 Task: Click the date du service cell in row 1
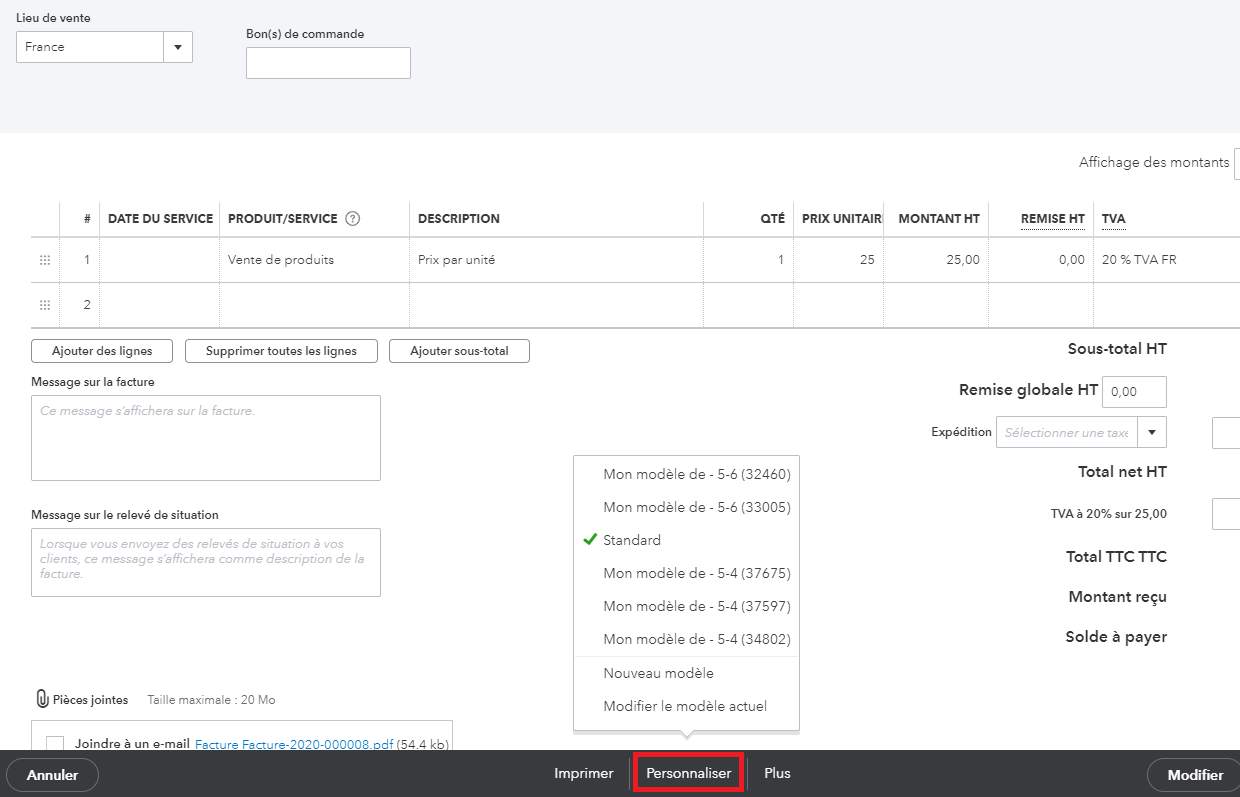pos(160,260)
